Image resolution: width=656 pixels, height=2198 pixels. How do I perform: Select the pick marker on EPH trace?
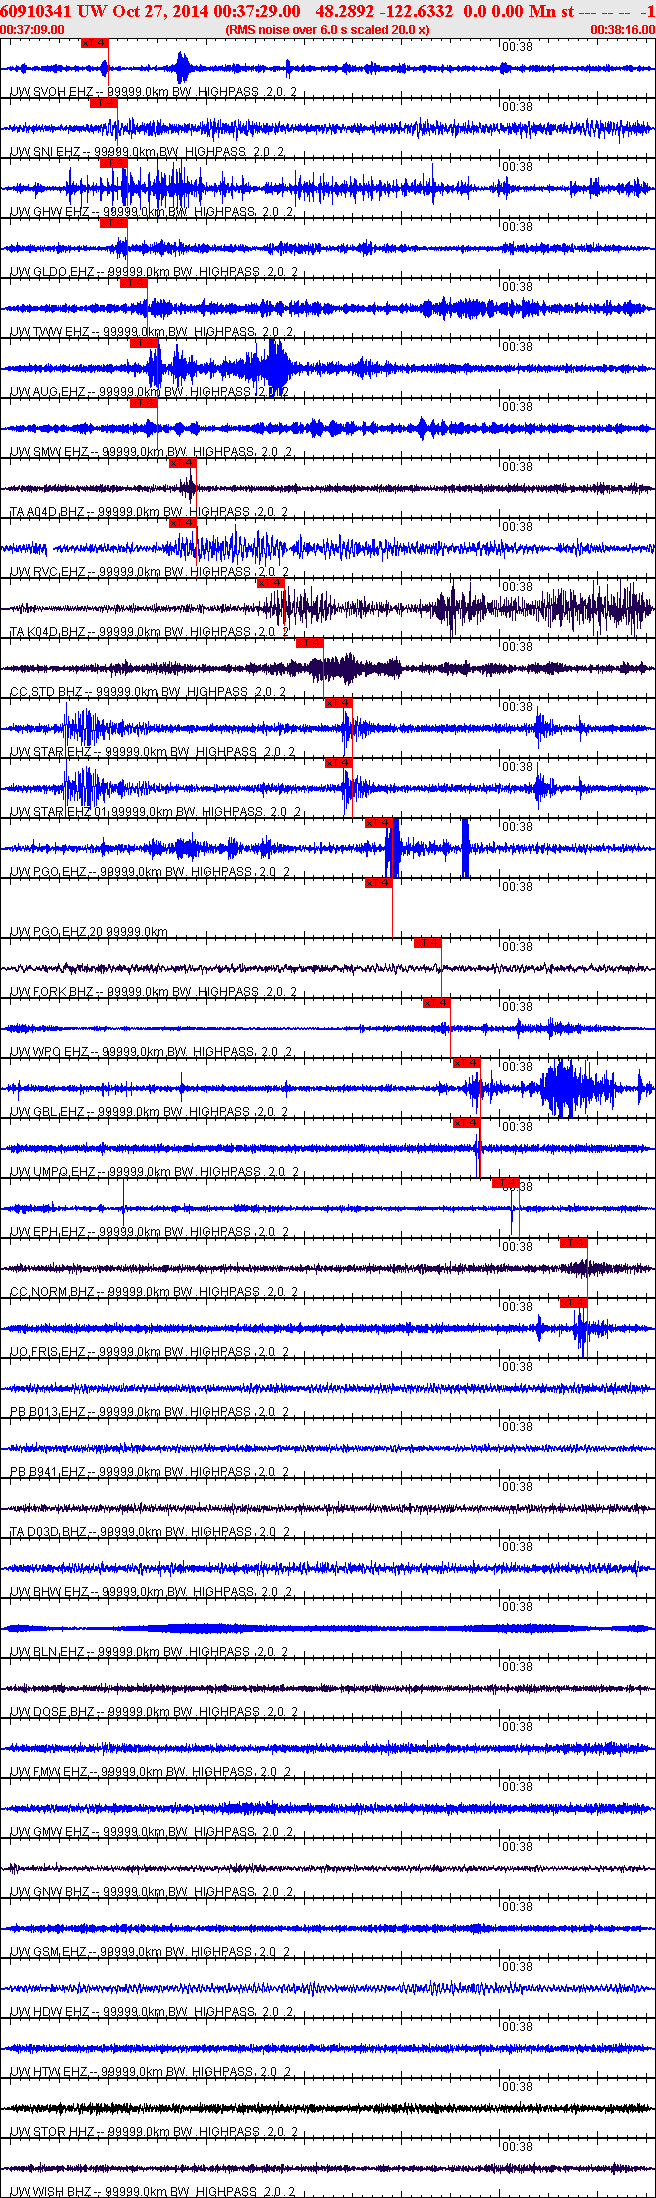(x=506, y=1183)
